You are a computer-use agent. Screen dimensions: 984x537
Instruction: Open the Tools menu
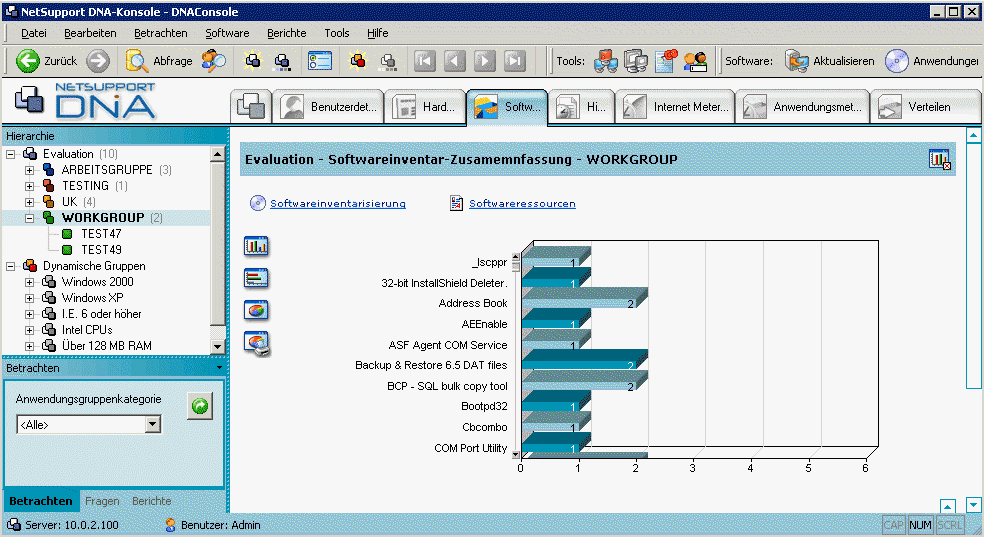[336, 33]
